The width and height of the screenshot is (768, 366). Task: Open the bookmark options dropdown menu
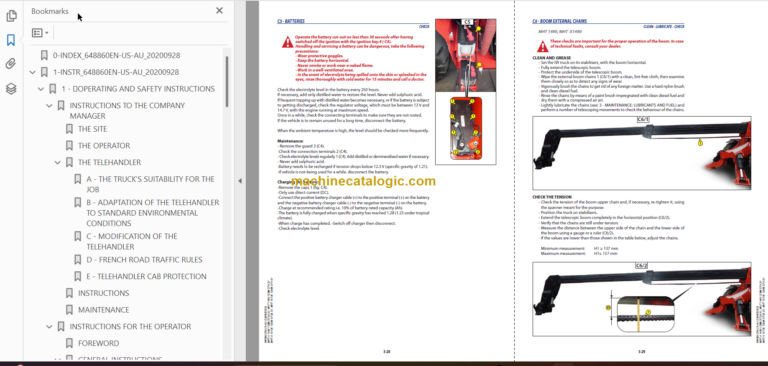(x=40, y=33)
